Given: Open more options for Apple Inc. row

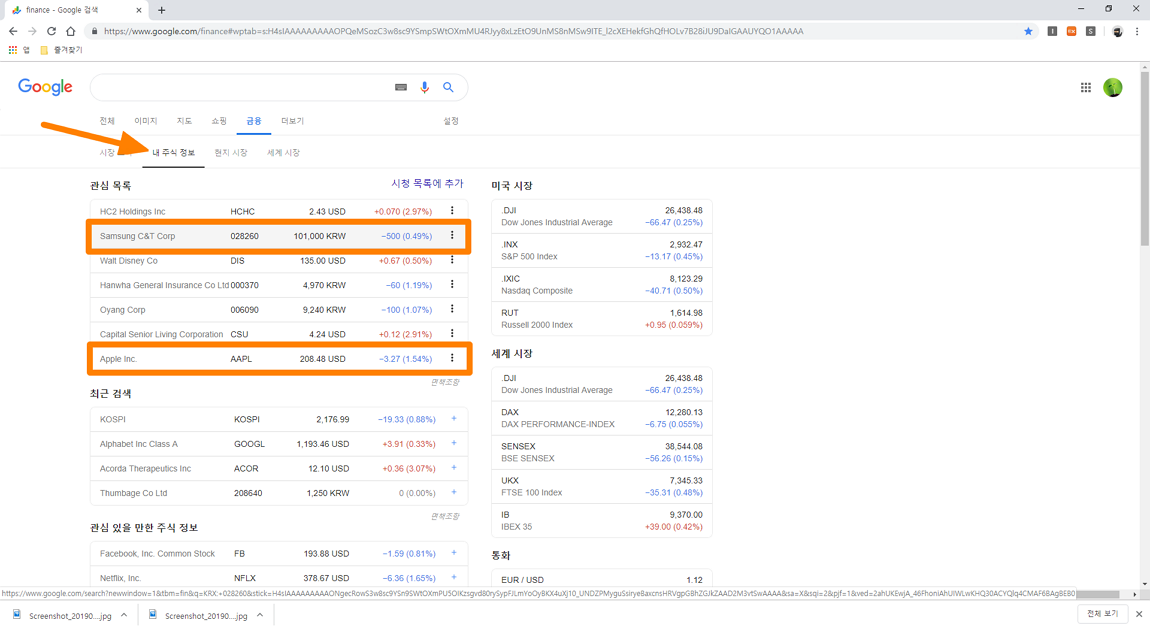Looking at the screenshot, I should tap(452, 358).
